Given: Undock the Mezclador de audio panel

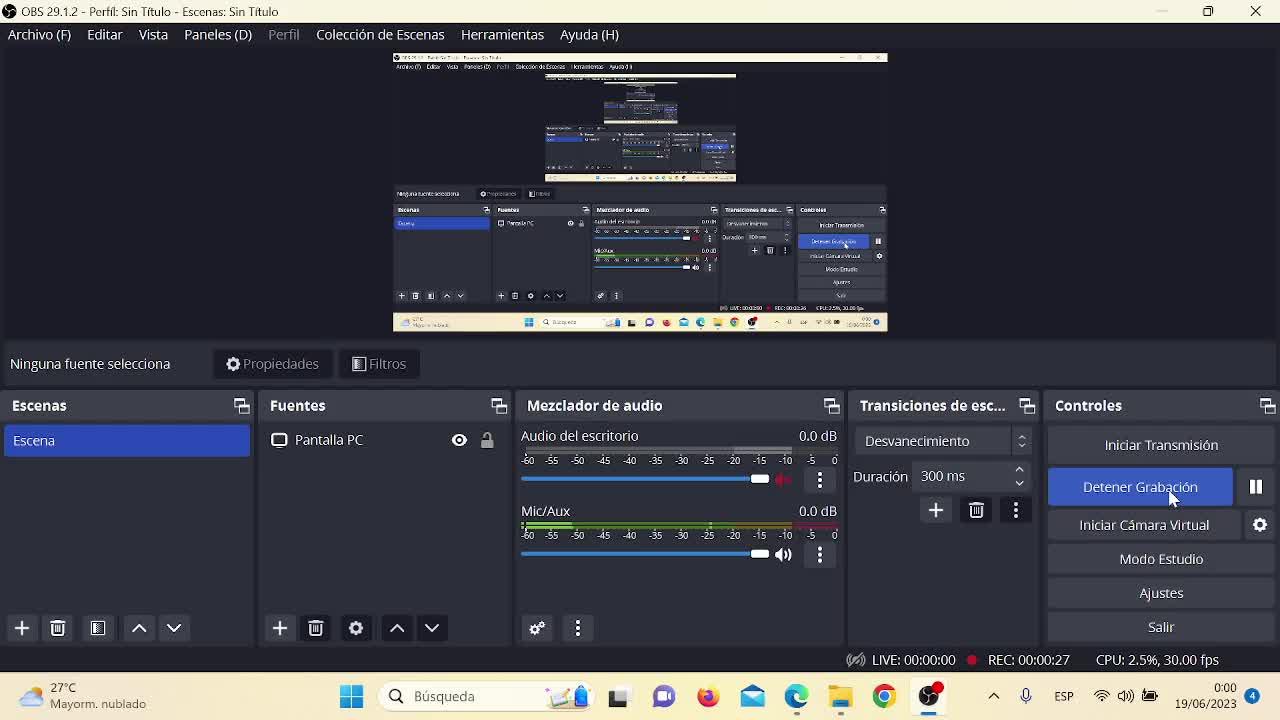Looking at the screenshot, I should click(x=831, y=406).
